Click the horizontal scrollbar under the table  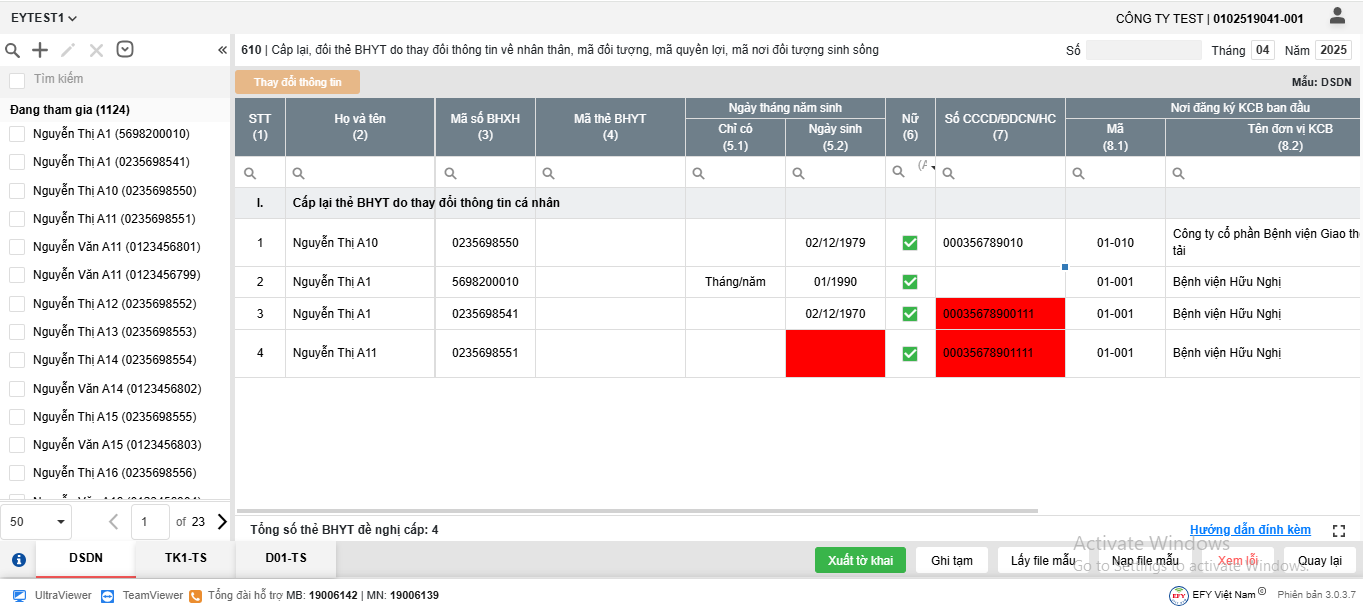(640, 511)
